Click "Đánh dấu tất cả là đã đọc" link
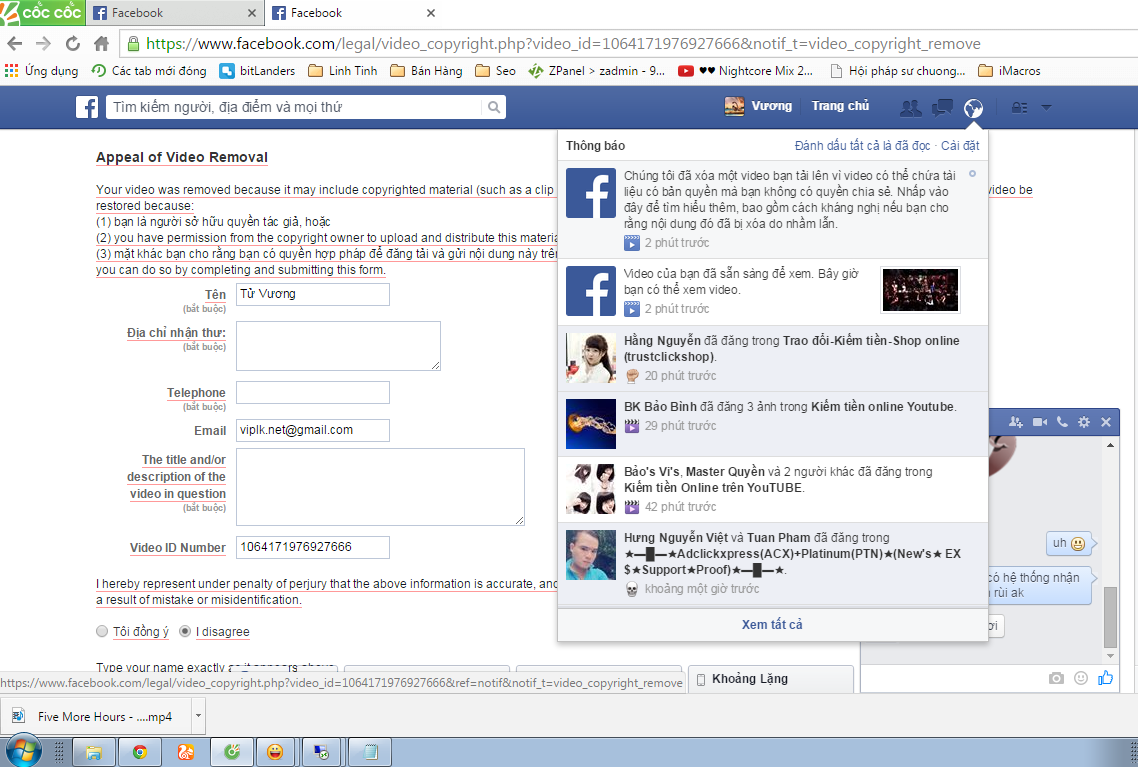The height and width of the screenshot is (767, 1138). tap(861, 146)
